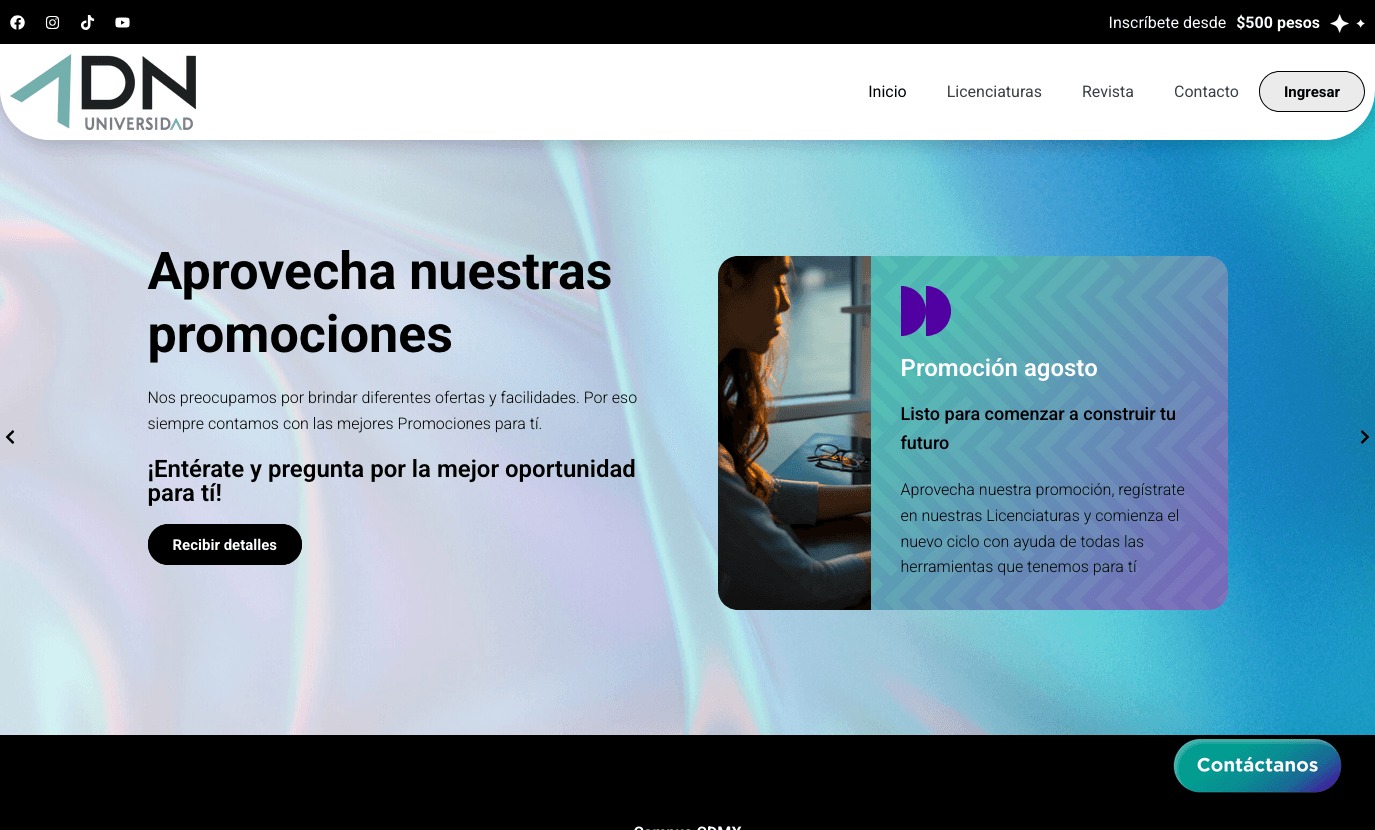Click the 'Inscríbete desde $500 pesos' banner text
The image size is (1375, 830).
coord(1214,23)
